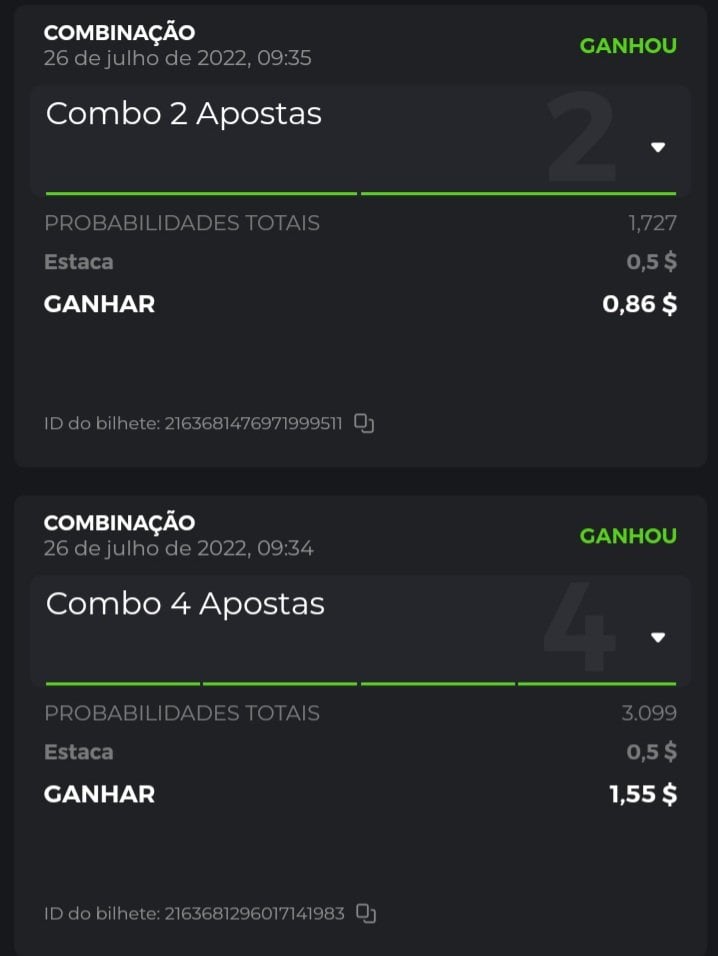The image size is (718, 956).
Task: Select the total odds value 3.099
Action: (649, 713)
